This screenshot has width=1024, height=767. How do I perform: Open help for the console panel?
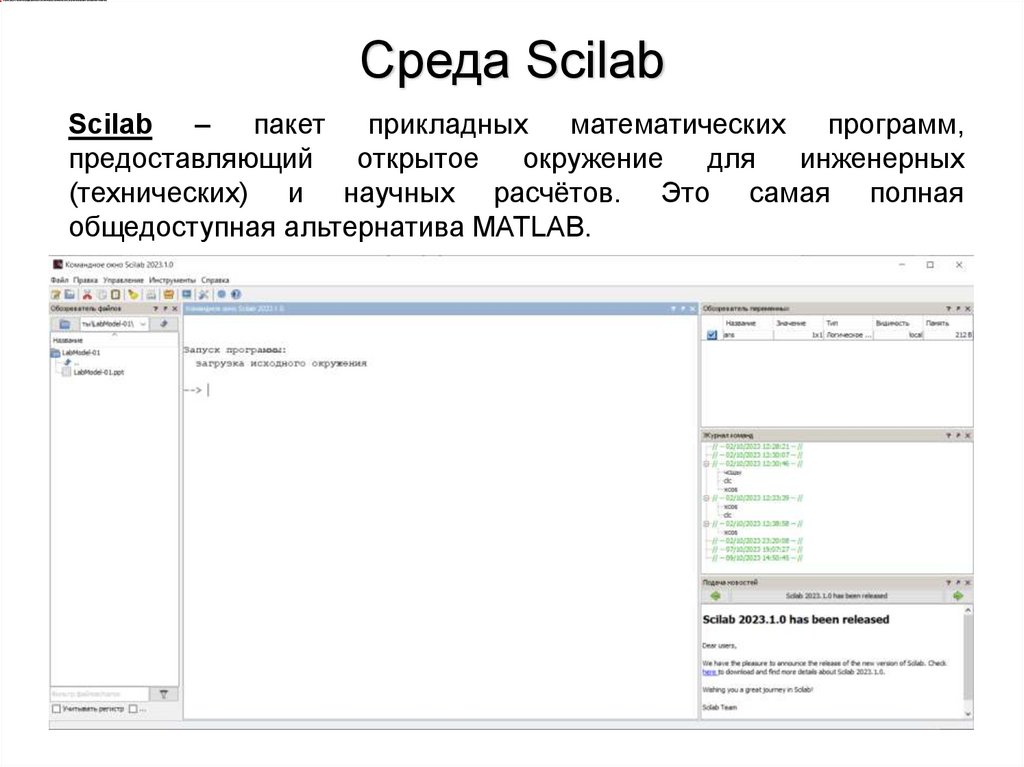tap(673, 308)
